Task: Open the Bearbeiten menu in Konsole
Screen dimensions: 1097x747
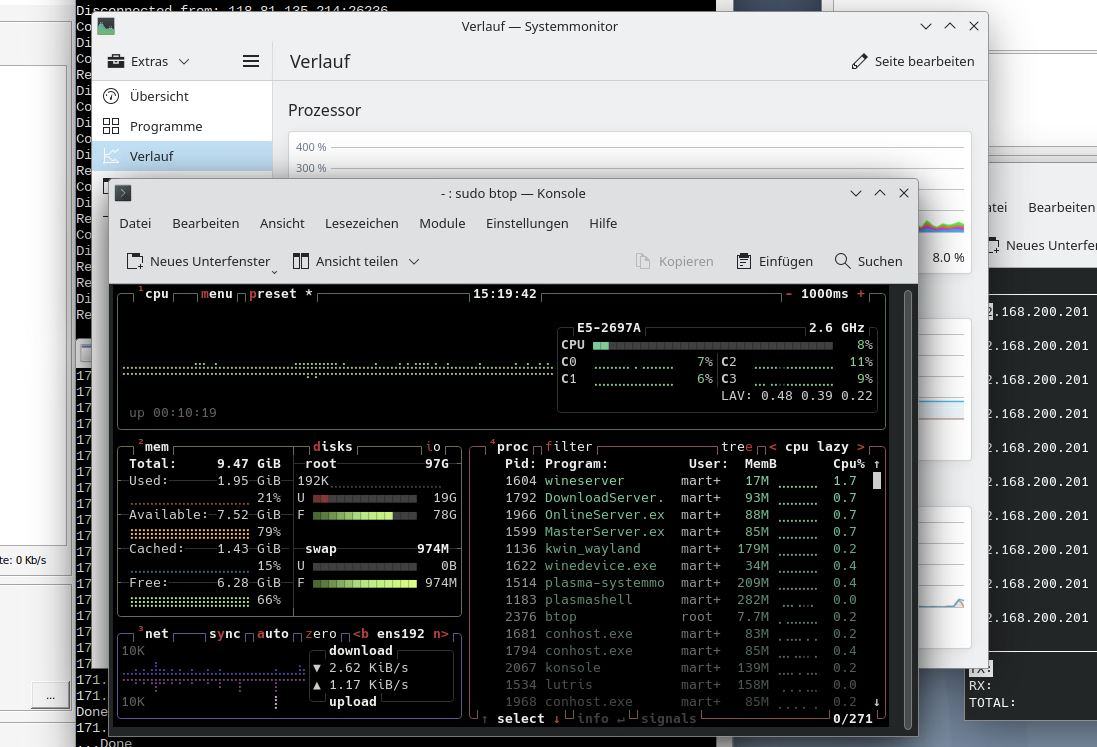Action: click(x=206, y=224)
